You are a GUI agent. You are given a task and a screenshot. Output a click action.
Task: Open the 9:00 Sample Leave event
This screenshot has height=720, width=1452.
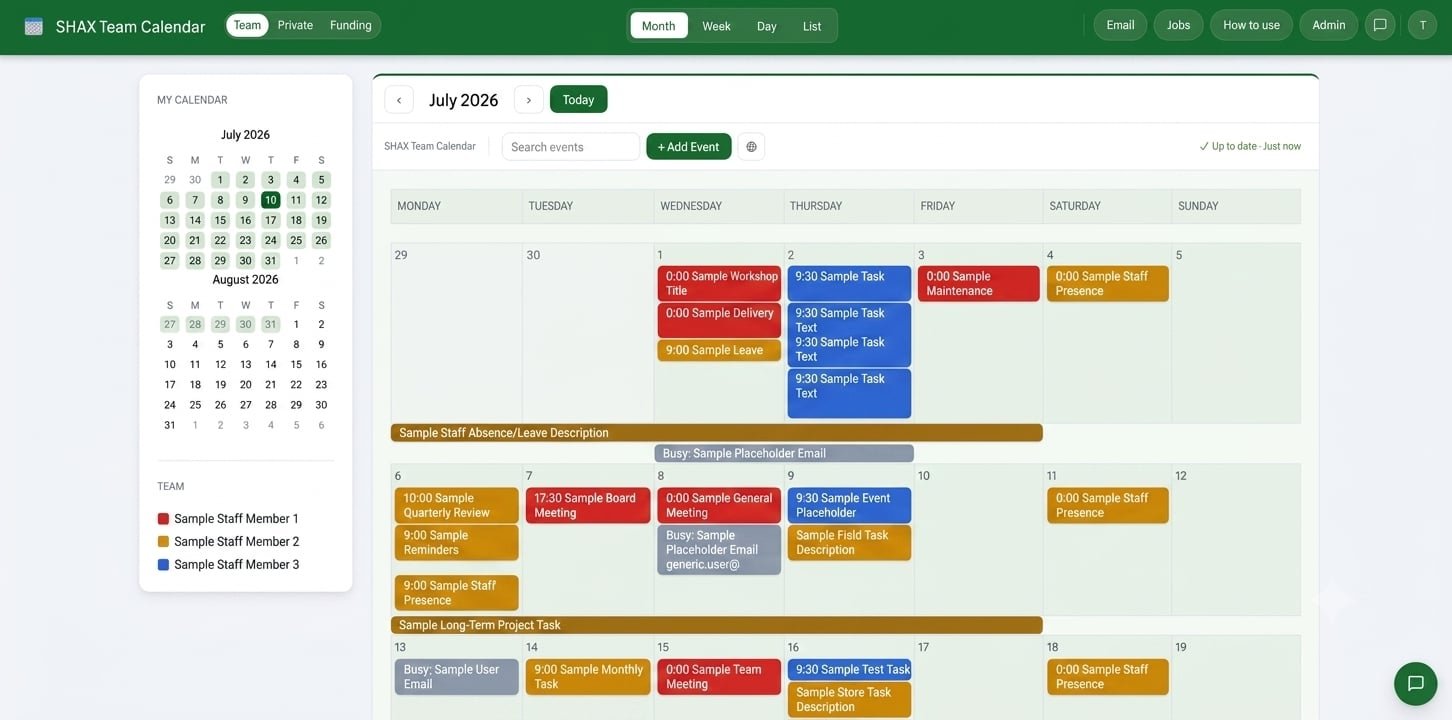point(719,351)
